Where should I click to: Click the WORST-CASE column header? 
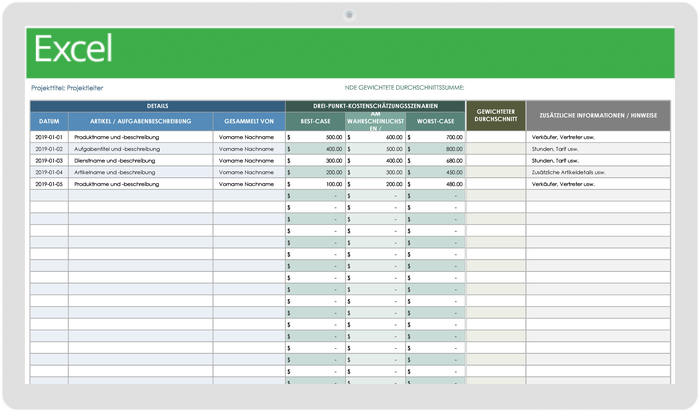(x=435, y=121)
